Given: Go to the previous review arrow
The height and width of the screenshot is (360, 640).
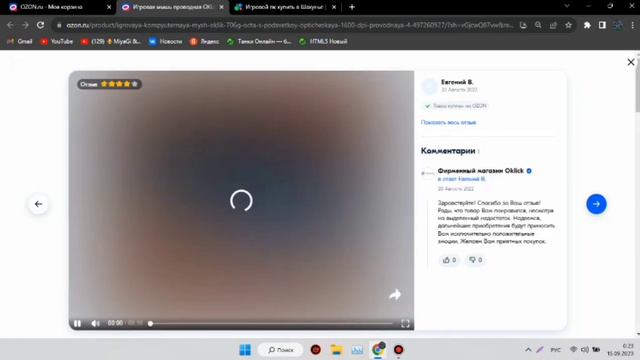Looking at the screenshot, I should 38,204.
